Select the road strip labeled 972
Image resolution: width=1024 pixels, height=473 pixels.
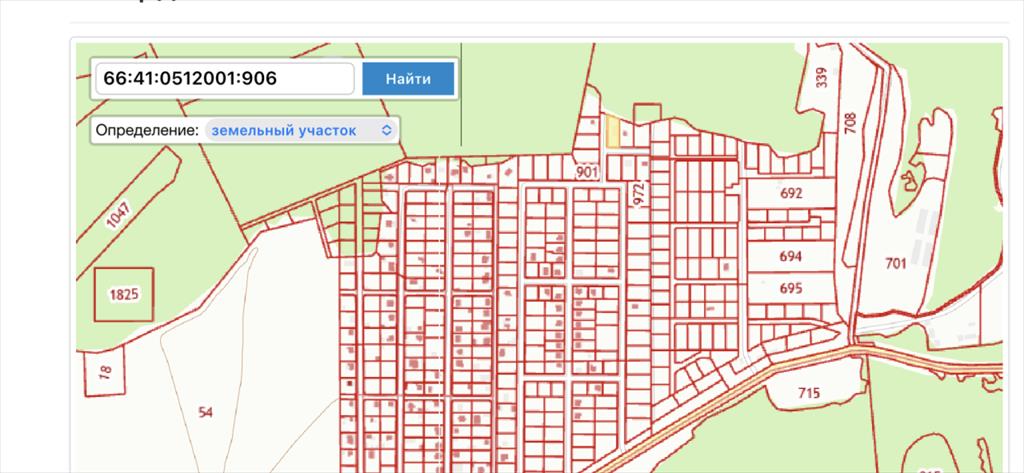[x=640, y=193]
